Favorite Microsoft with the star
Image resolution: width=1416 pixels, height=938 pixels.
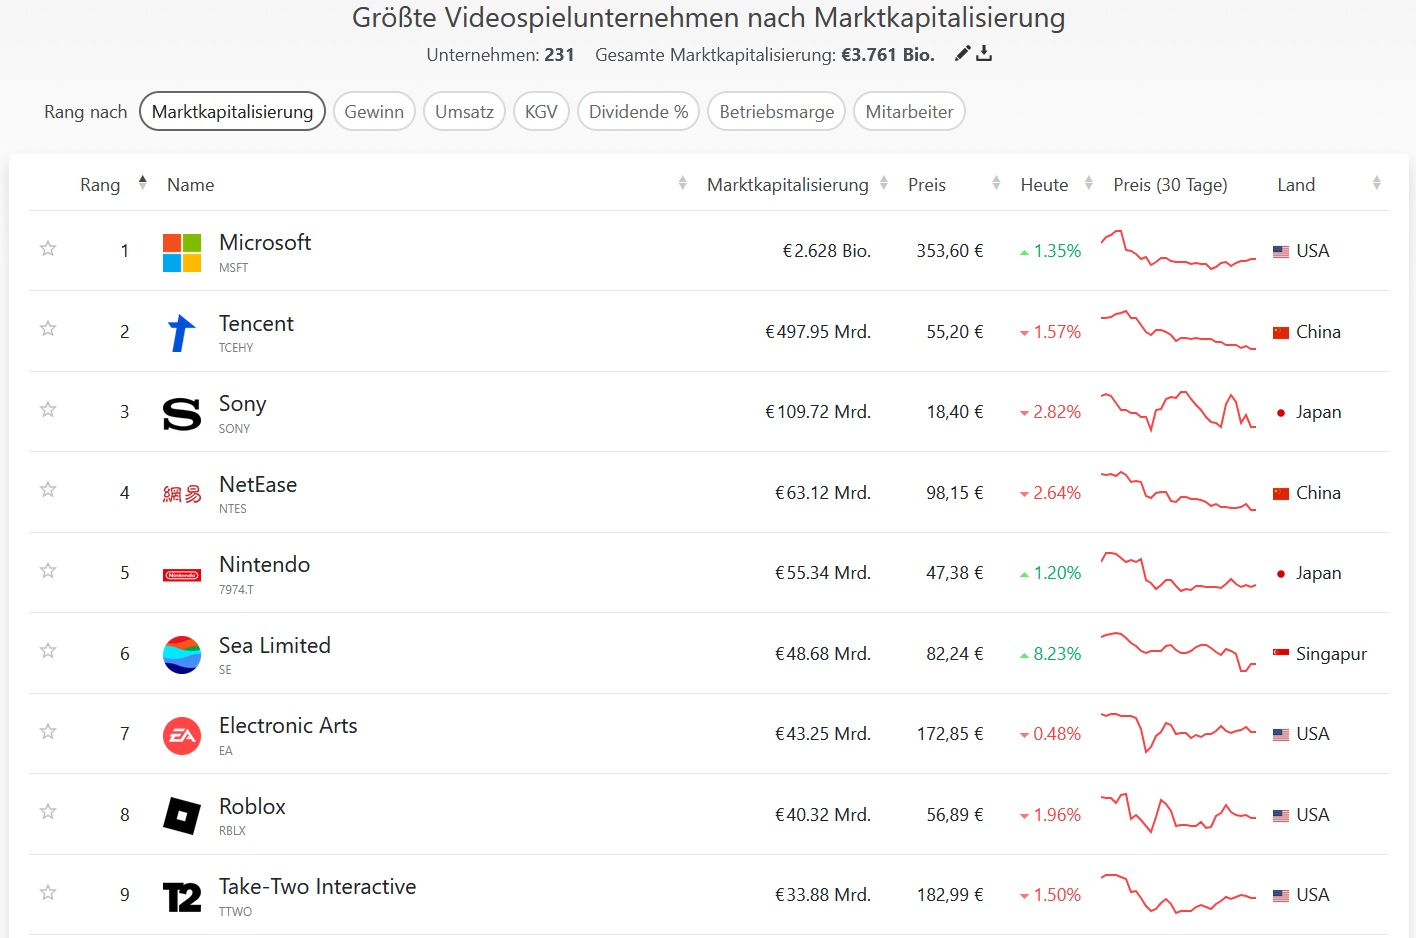[48, 248]
